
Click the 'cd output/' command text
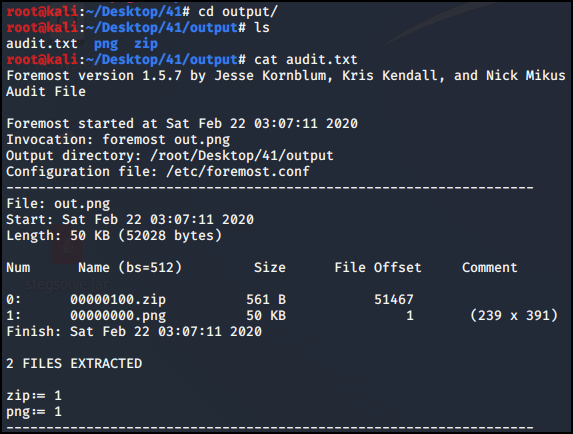coord(238,12)
